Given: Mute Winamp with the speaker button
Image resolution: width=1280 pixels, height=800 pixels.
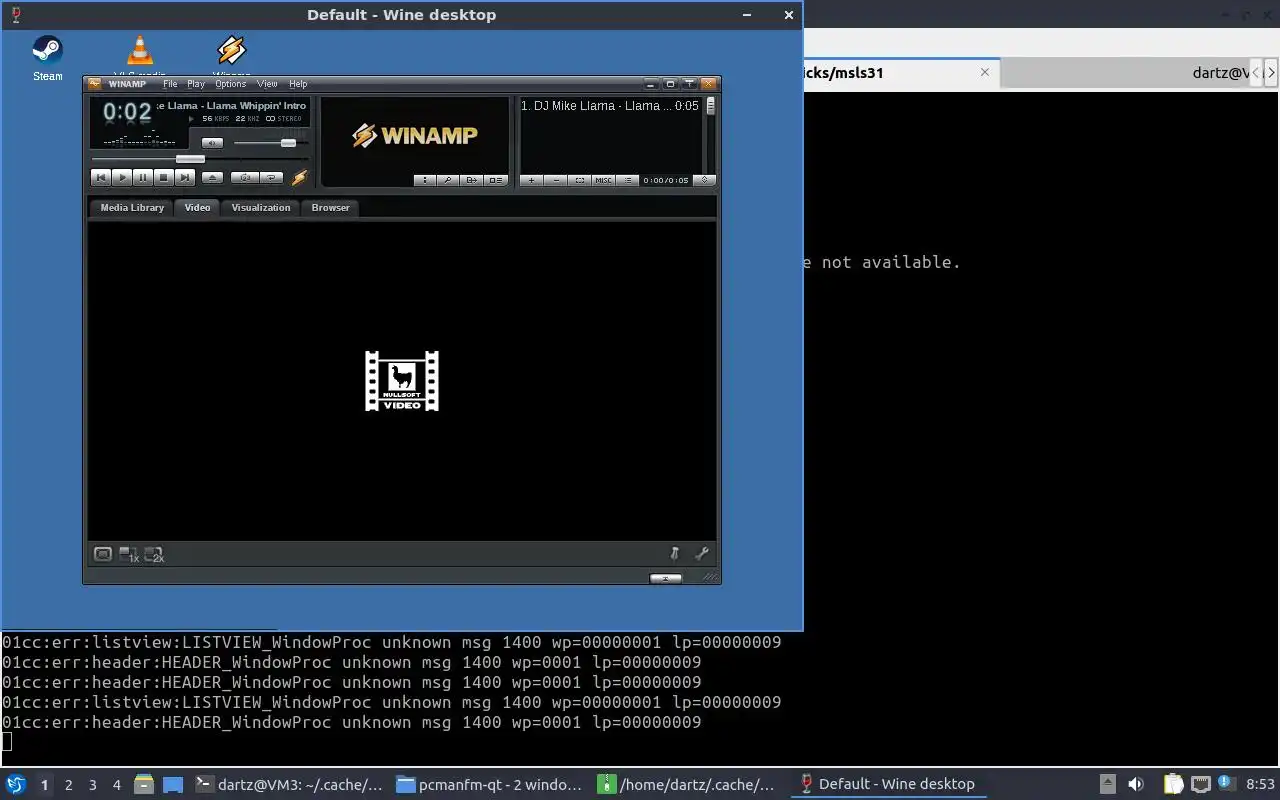Looking at the screenshot, I should coord(212,143).
